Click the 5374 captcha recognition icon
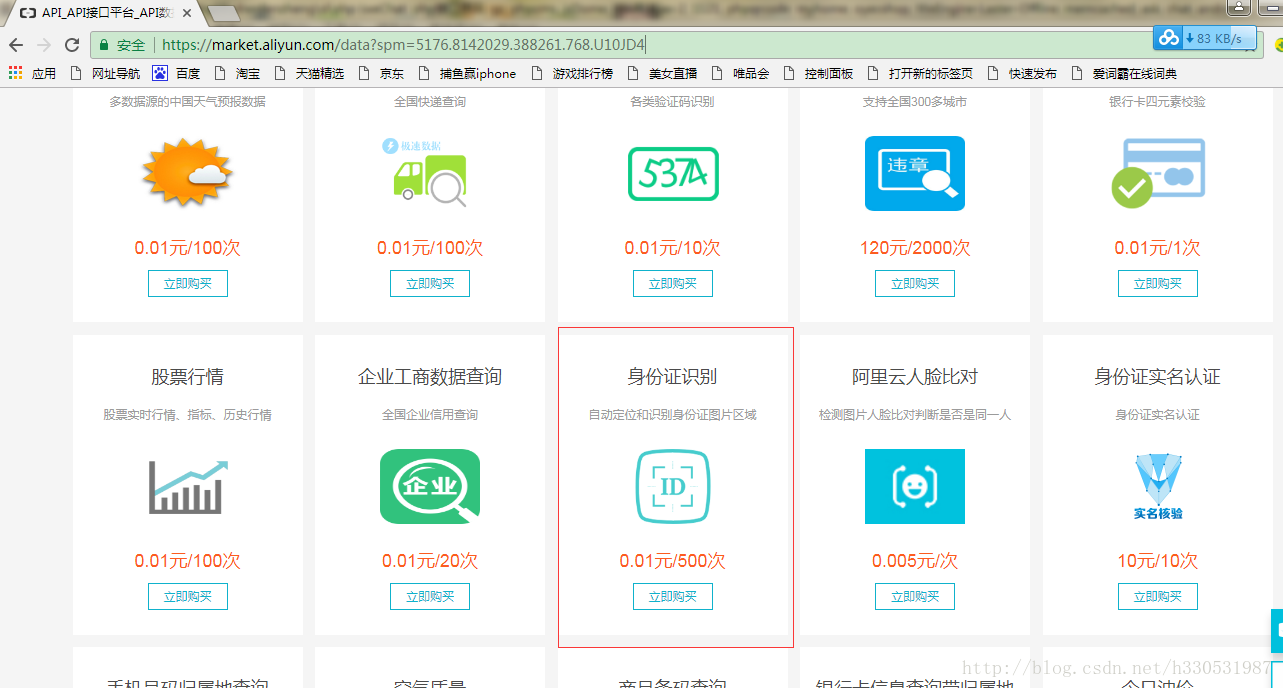 pos(672,174)
